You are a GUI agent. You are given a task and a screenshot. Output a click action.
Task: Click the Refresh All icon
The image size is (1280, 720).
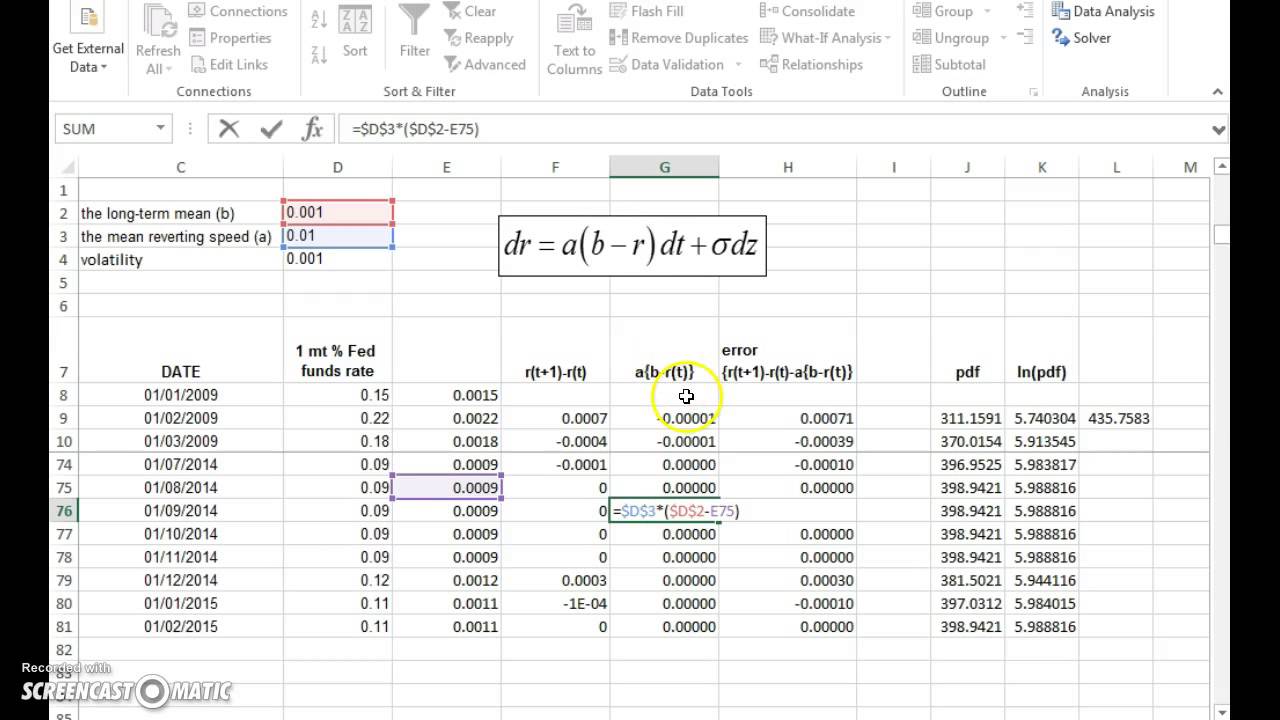pos(158,22)
